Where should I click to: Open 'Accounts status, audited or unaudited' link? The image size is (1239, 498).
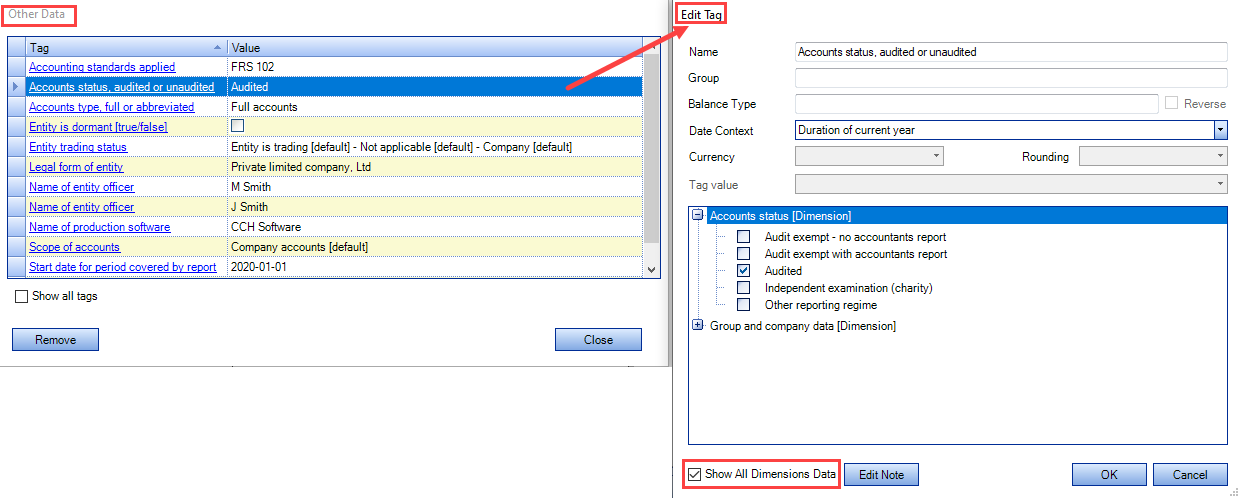(x=121, y=87)
